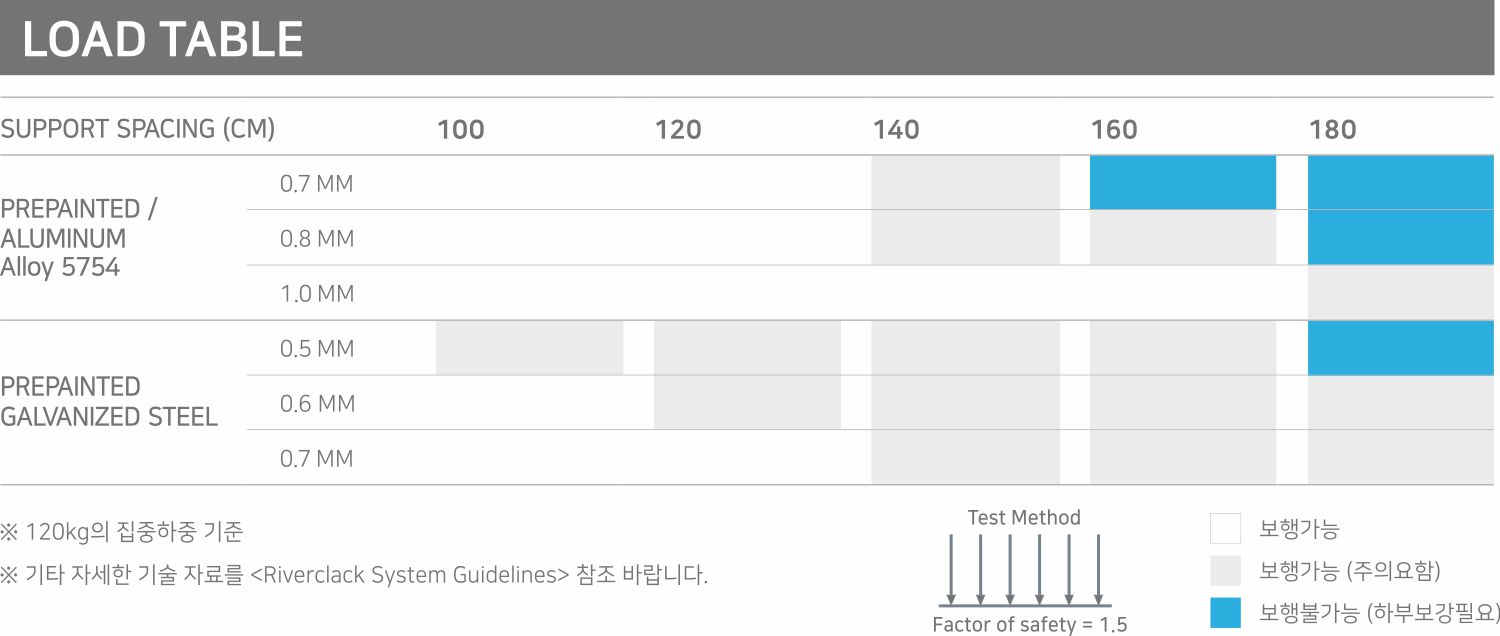Click the 180 column header
The width and height of the screenshot is (1500, 636).
point(1332,129)
